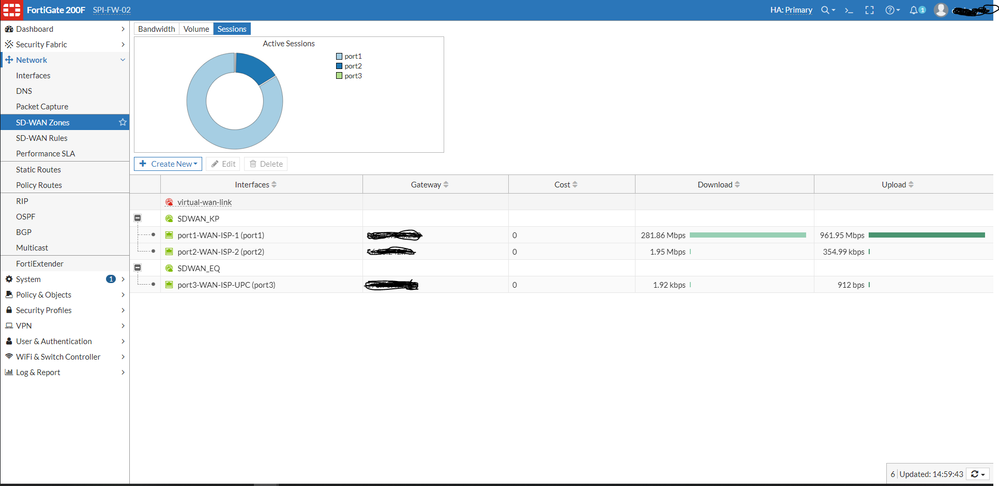Click port2 slice of sessions donut

pyautogui.click(x=254, y=68)
